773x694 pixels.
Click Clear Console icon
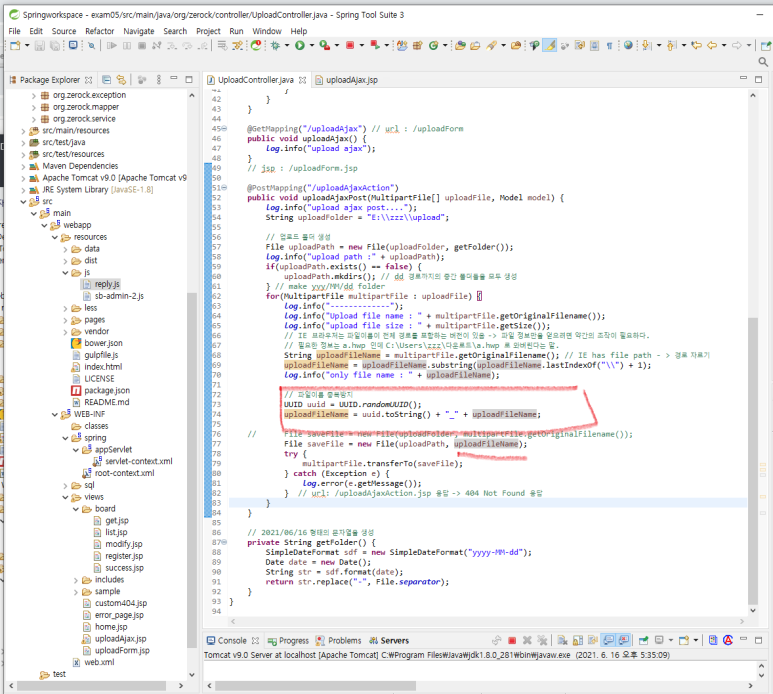coord(562,640)
